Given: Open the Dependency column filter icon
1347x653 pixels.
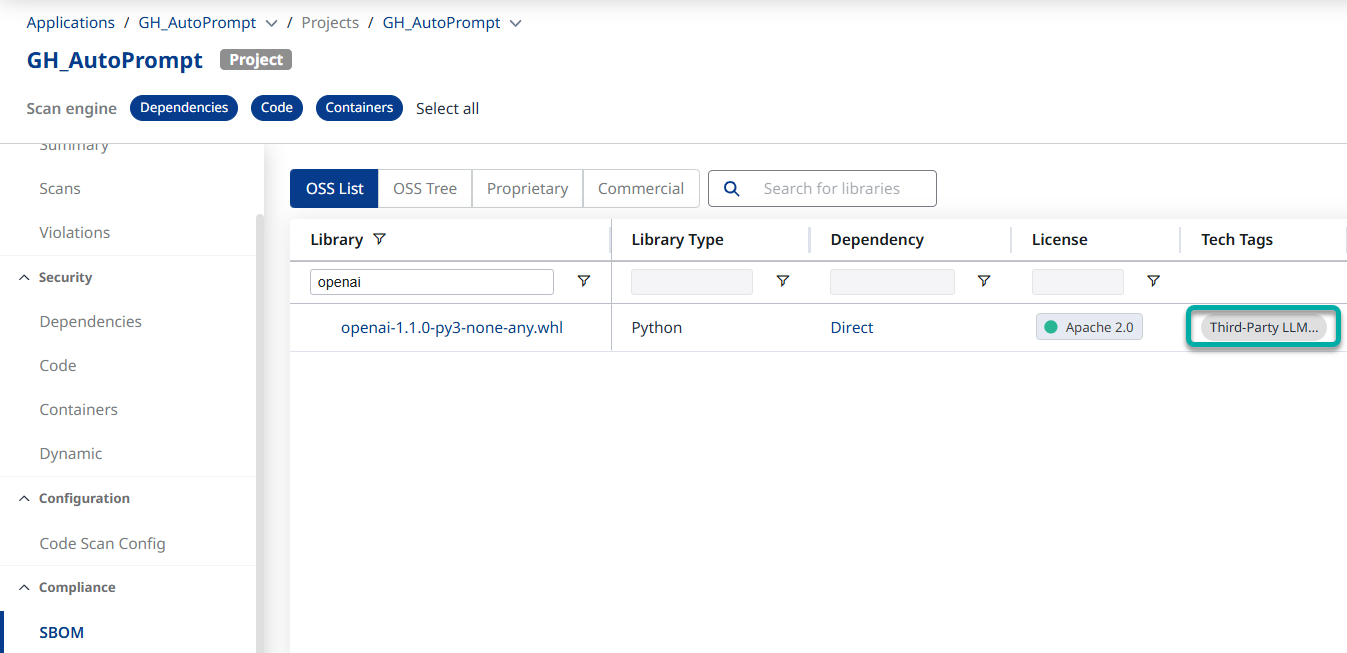Looking at the screenshot, I should 984,282.
